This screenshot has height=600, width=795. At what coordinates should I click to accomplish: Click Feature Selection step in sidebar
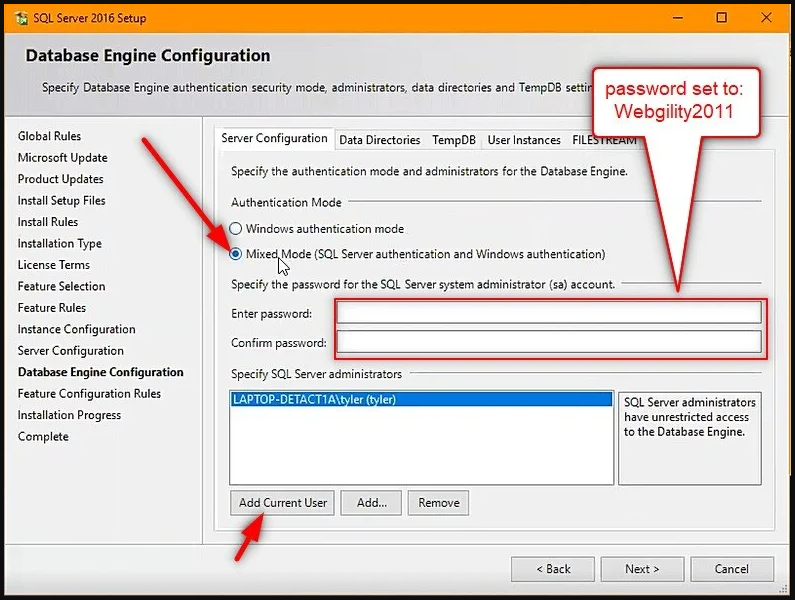click(61, 286)
